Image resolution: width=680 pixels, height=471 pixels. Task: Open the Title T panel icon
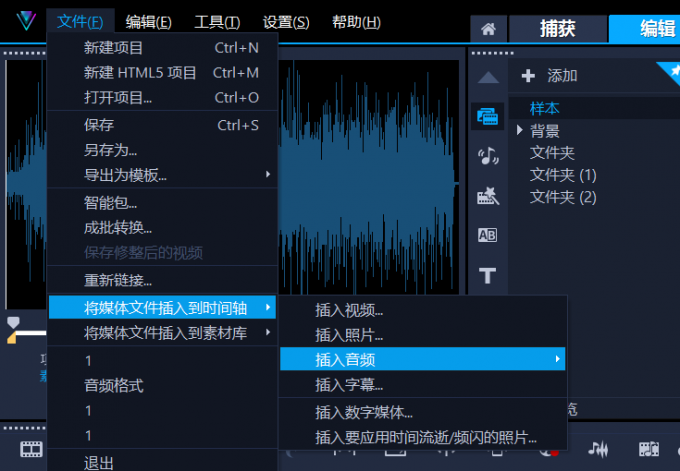pyautogui.click(x=487, y=275)
